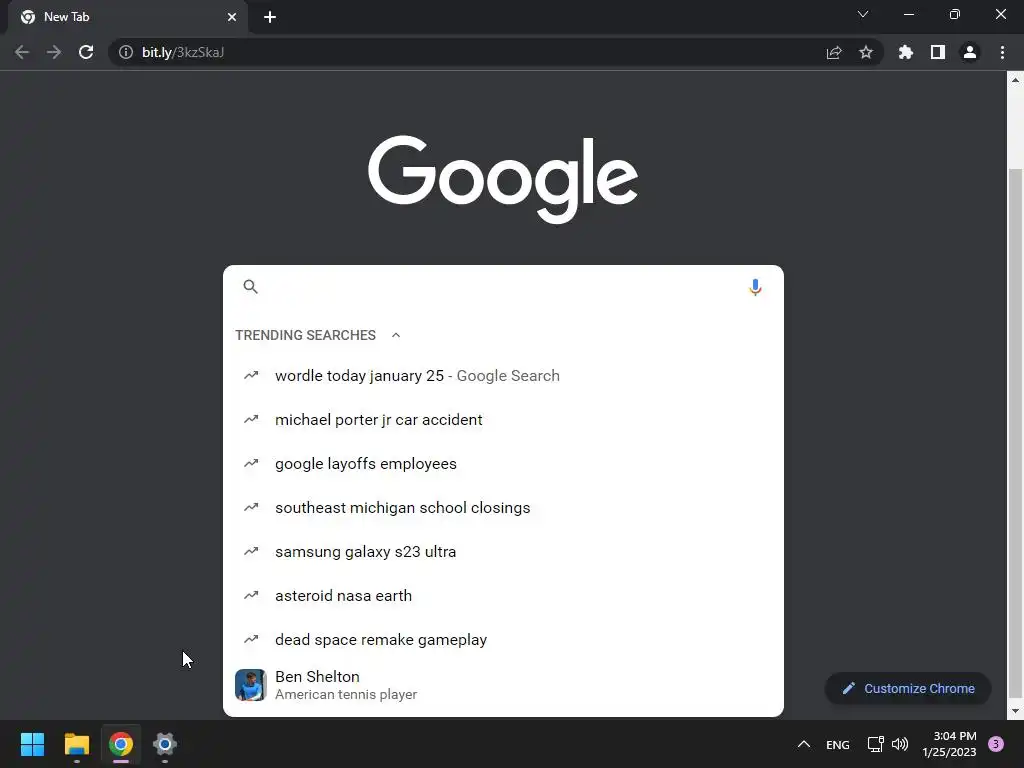Click the Google logo

point(503,179)
